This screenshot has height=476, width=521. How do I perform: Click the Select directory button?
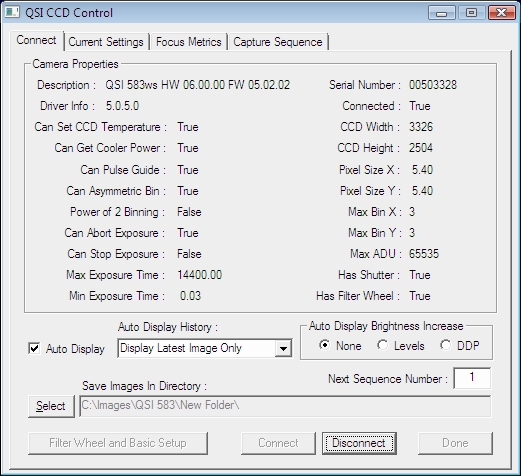51,406
